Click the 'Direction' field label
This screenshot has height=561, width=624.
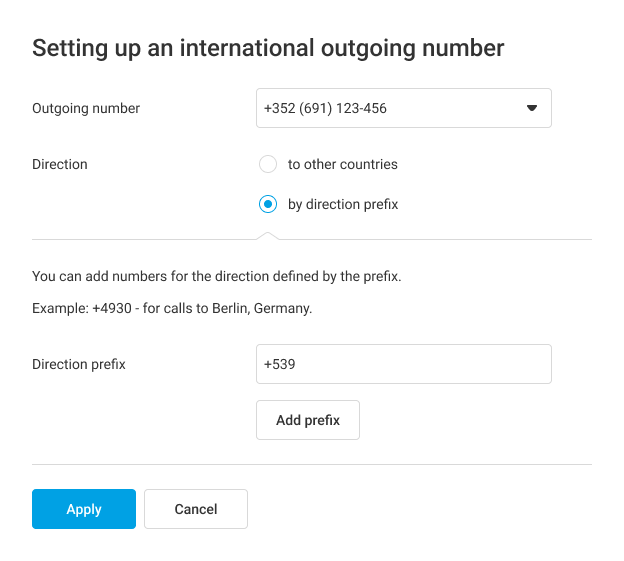tap(60, 164)
